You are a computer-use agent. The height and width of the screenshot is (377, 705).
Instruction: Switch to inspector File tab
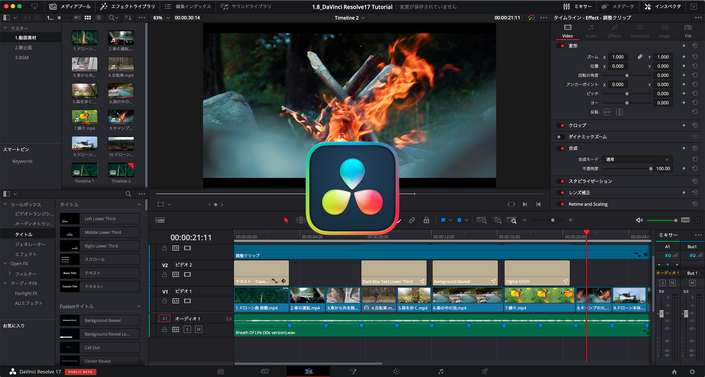tap(688, 31)
